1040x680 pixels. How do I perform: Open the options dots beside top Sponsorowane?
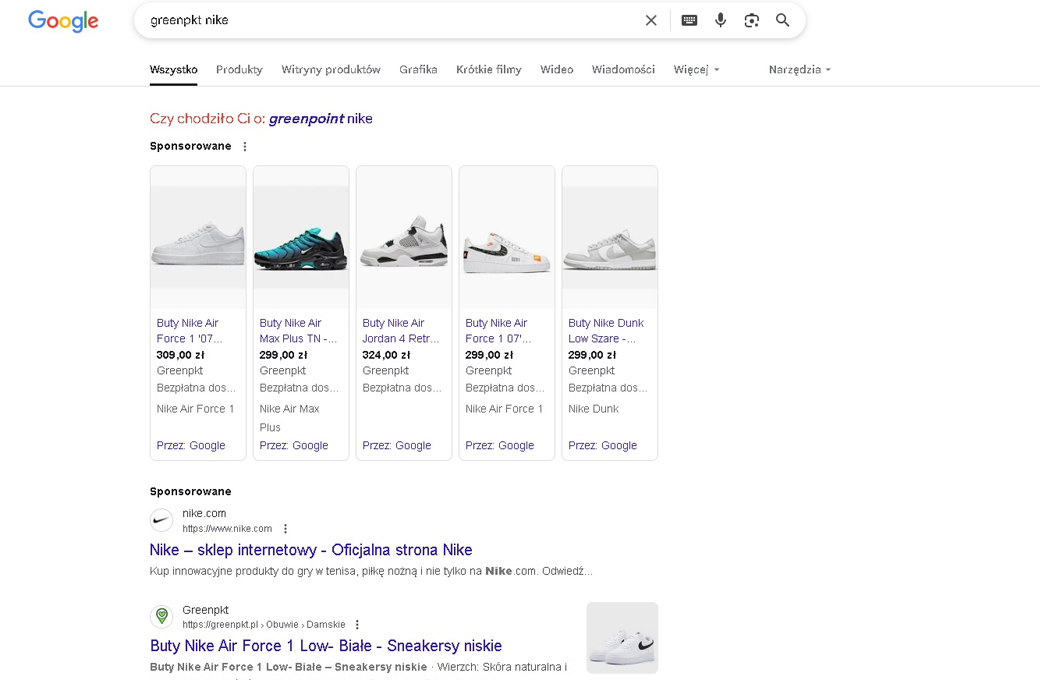pyautogui.click(x=245, y=147)
